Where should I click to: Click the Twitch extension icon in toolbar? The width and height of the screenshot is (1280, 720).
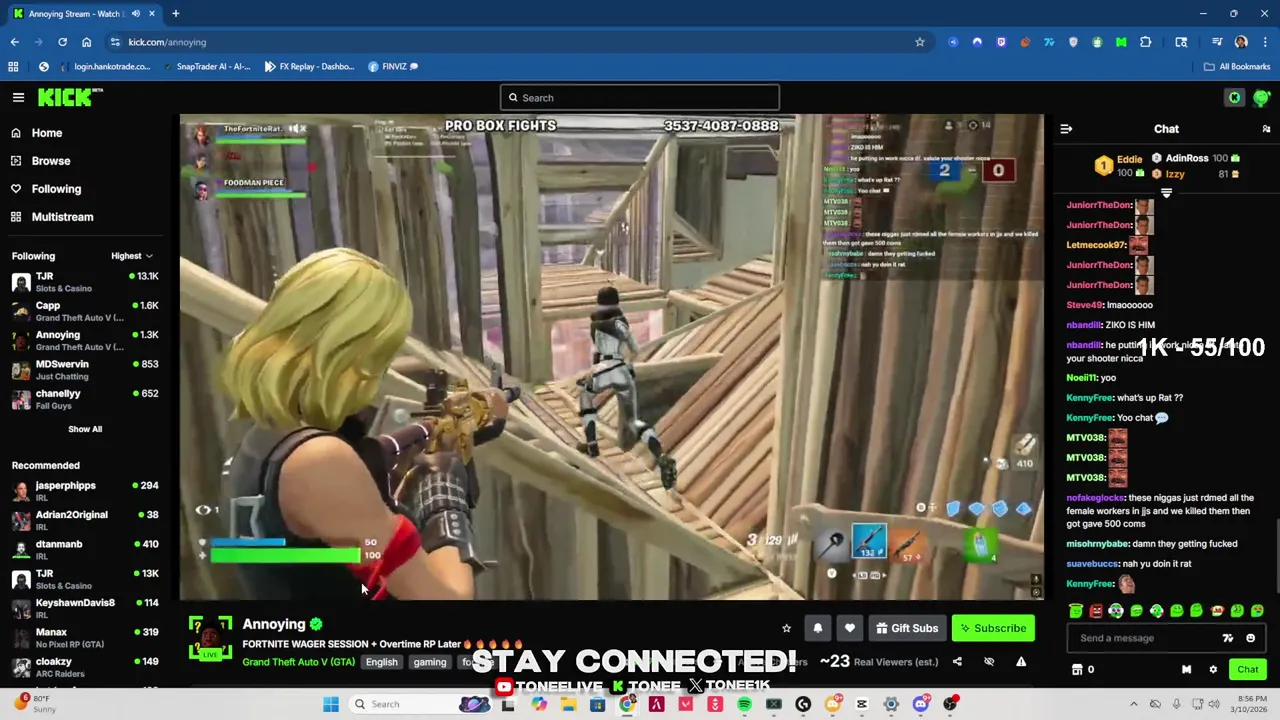1001,42
